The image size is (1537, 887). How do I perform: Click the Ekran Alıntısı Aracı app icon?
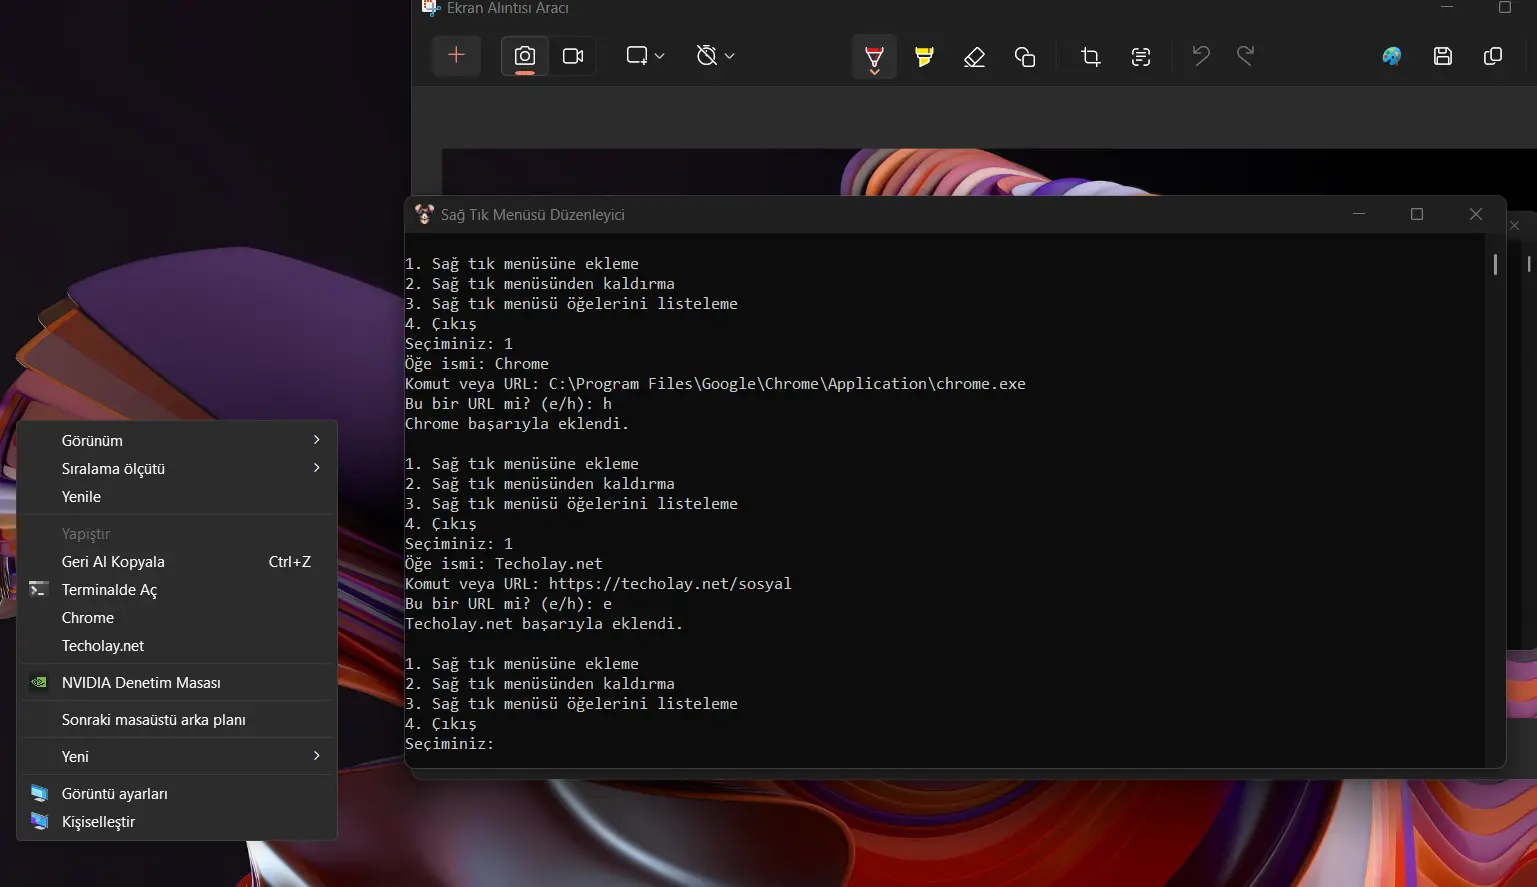tap(430, 7)
